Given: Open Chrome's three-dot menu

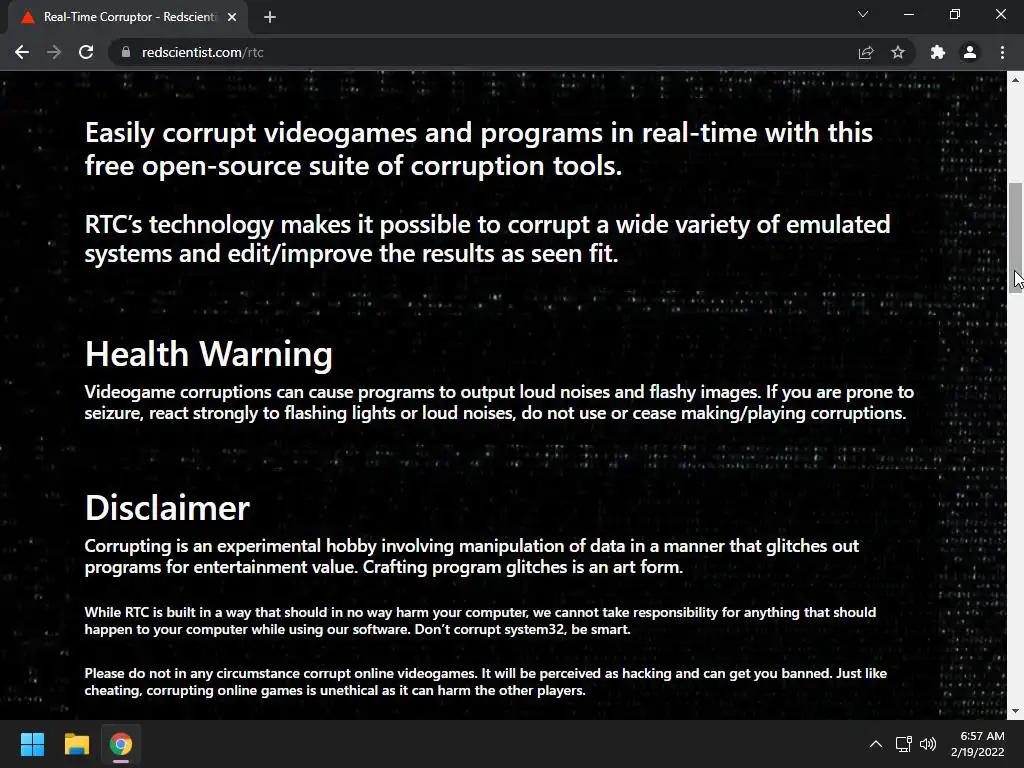Looking at the screenshot, I should click(1002, 52).
